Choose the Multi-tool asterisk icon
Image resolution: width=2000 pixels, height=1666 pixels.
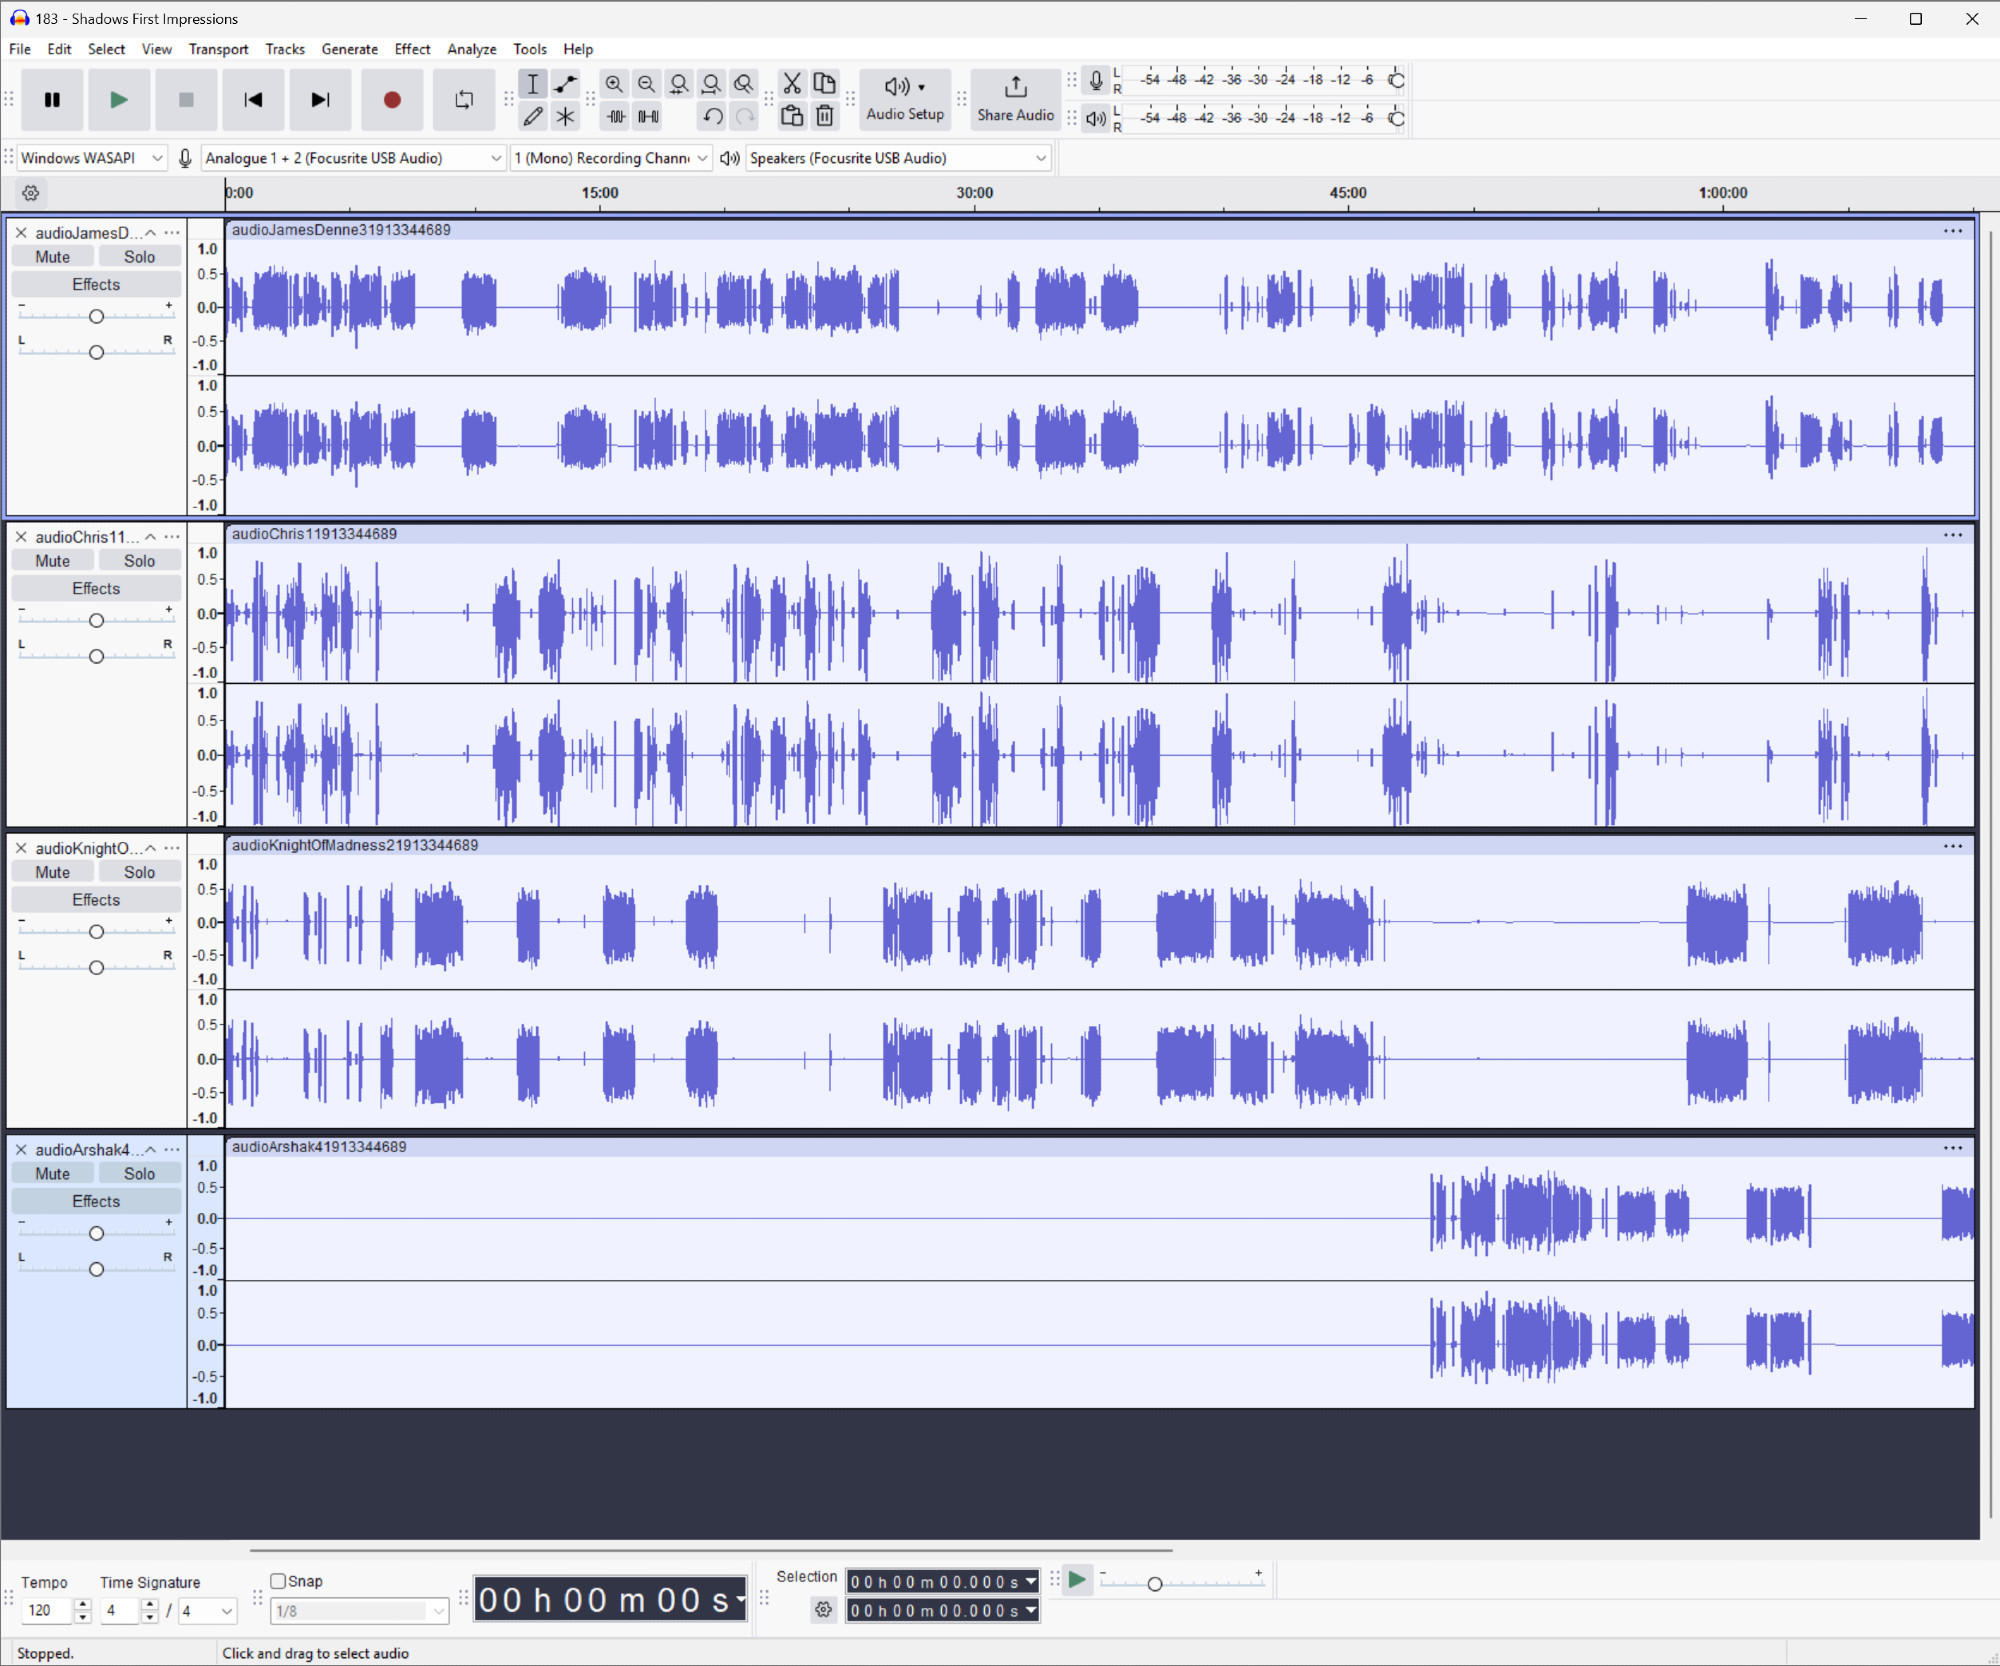[x=566, y=117]
